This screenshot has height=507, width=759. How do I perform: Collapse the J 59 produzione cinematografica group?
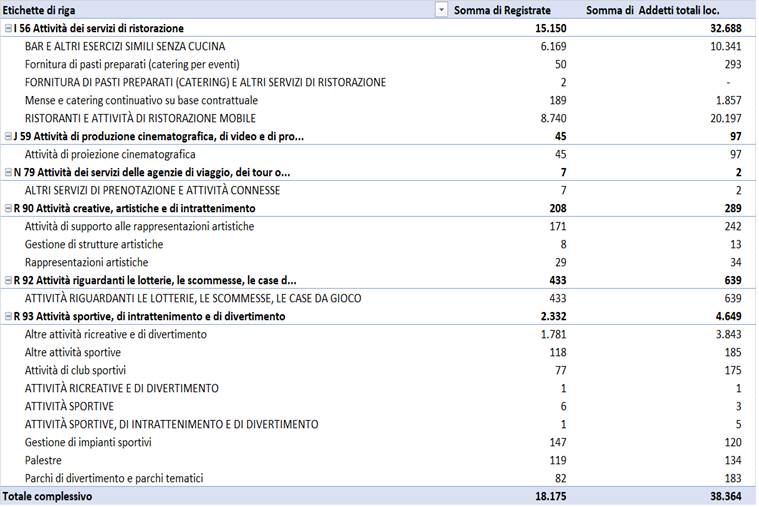[x=7, y=137]
